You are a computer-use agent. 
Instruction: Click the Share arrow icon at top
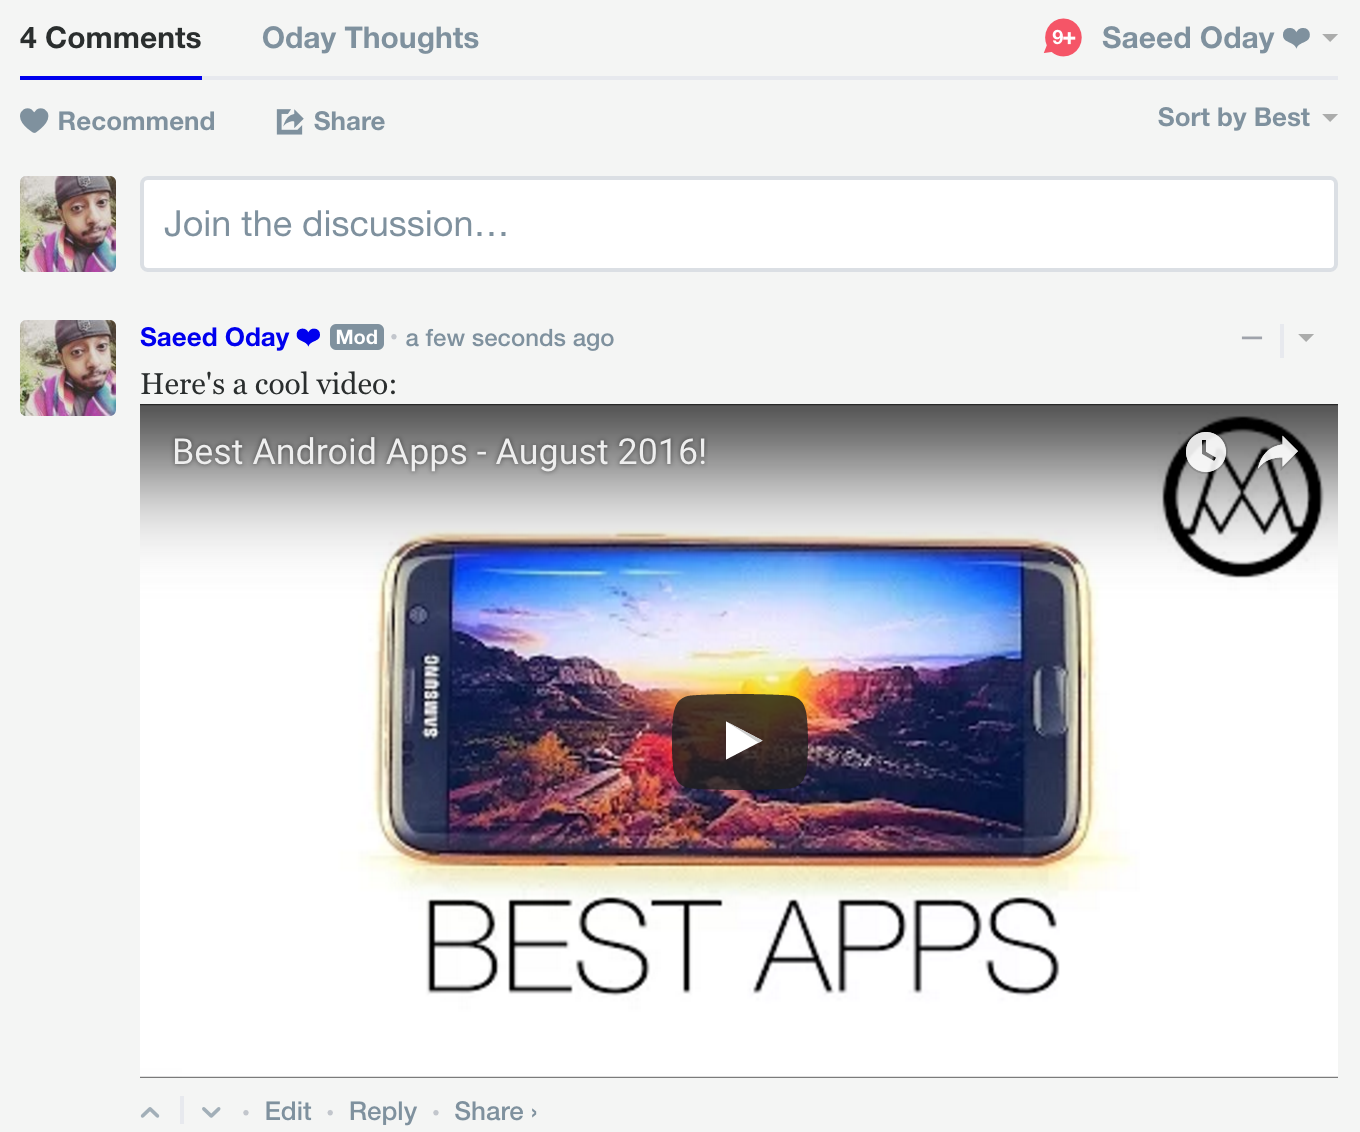point(290,121)
